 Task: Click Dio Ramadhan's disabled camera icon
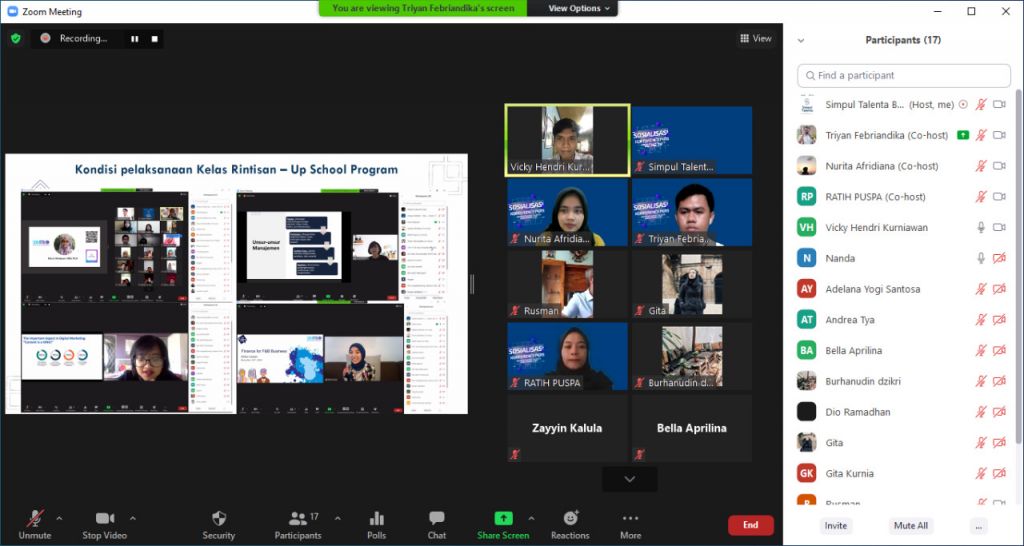click(x=999, y=412)
